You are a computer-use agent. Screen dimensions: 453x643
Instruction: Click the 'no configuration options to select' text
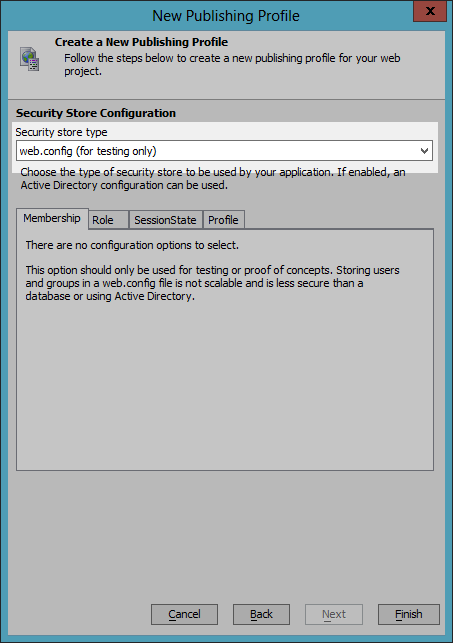pos(132,245)
